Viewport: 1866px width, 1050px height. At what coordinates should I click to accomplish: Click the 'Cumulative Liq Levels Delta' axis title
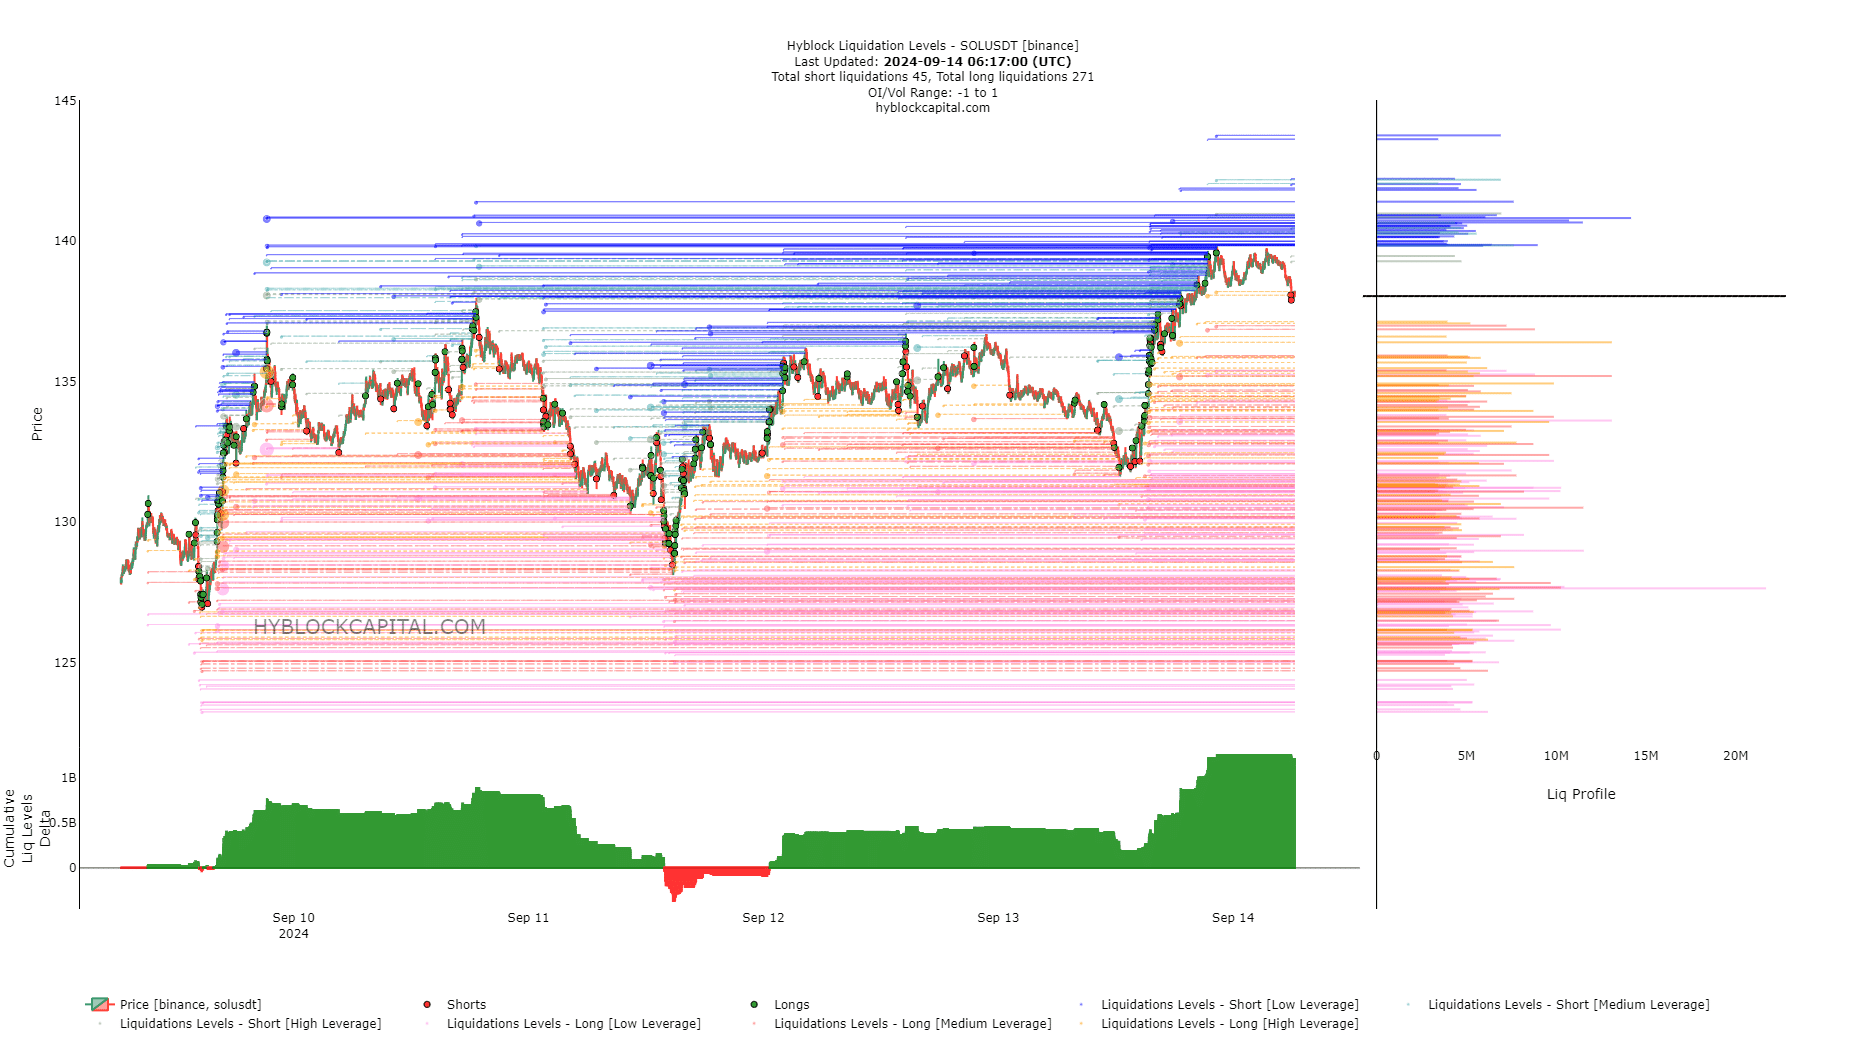(x=27, y=829)
